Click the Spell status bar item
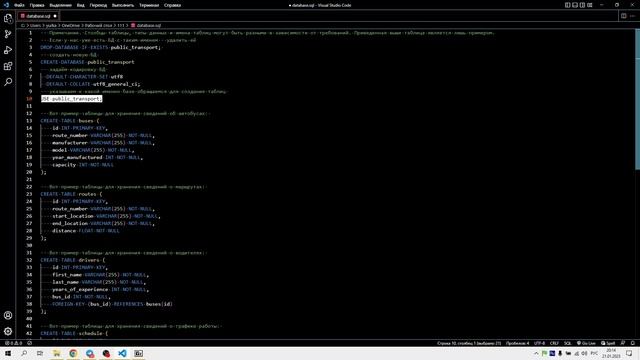 click(x=608, y=343)
